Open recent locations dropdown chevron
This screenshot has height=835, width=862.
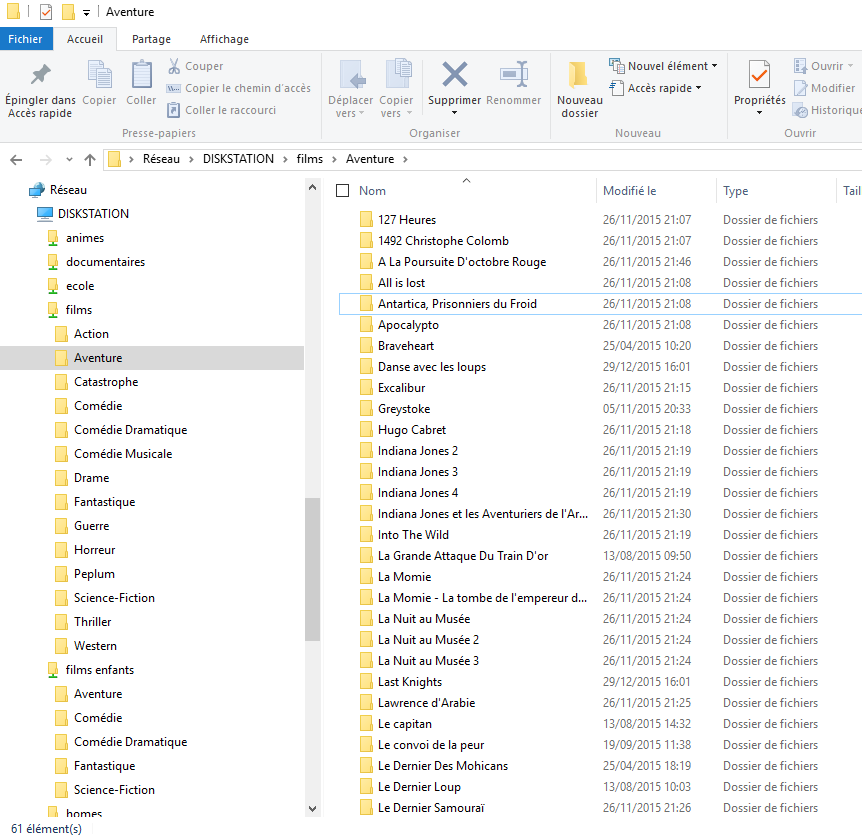click(69, 160)
